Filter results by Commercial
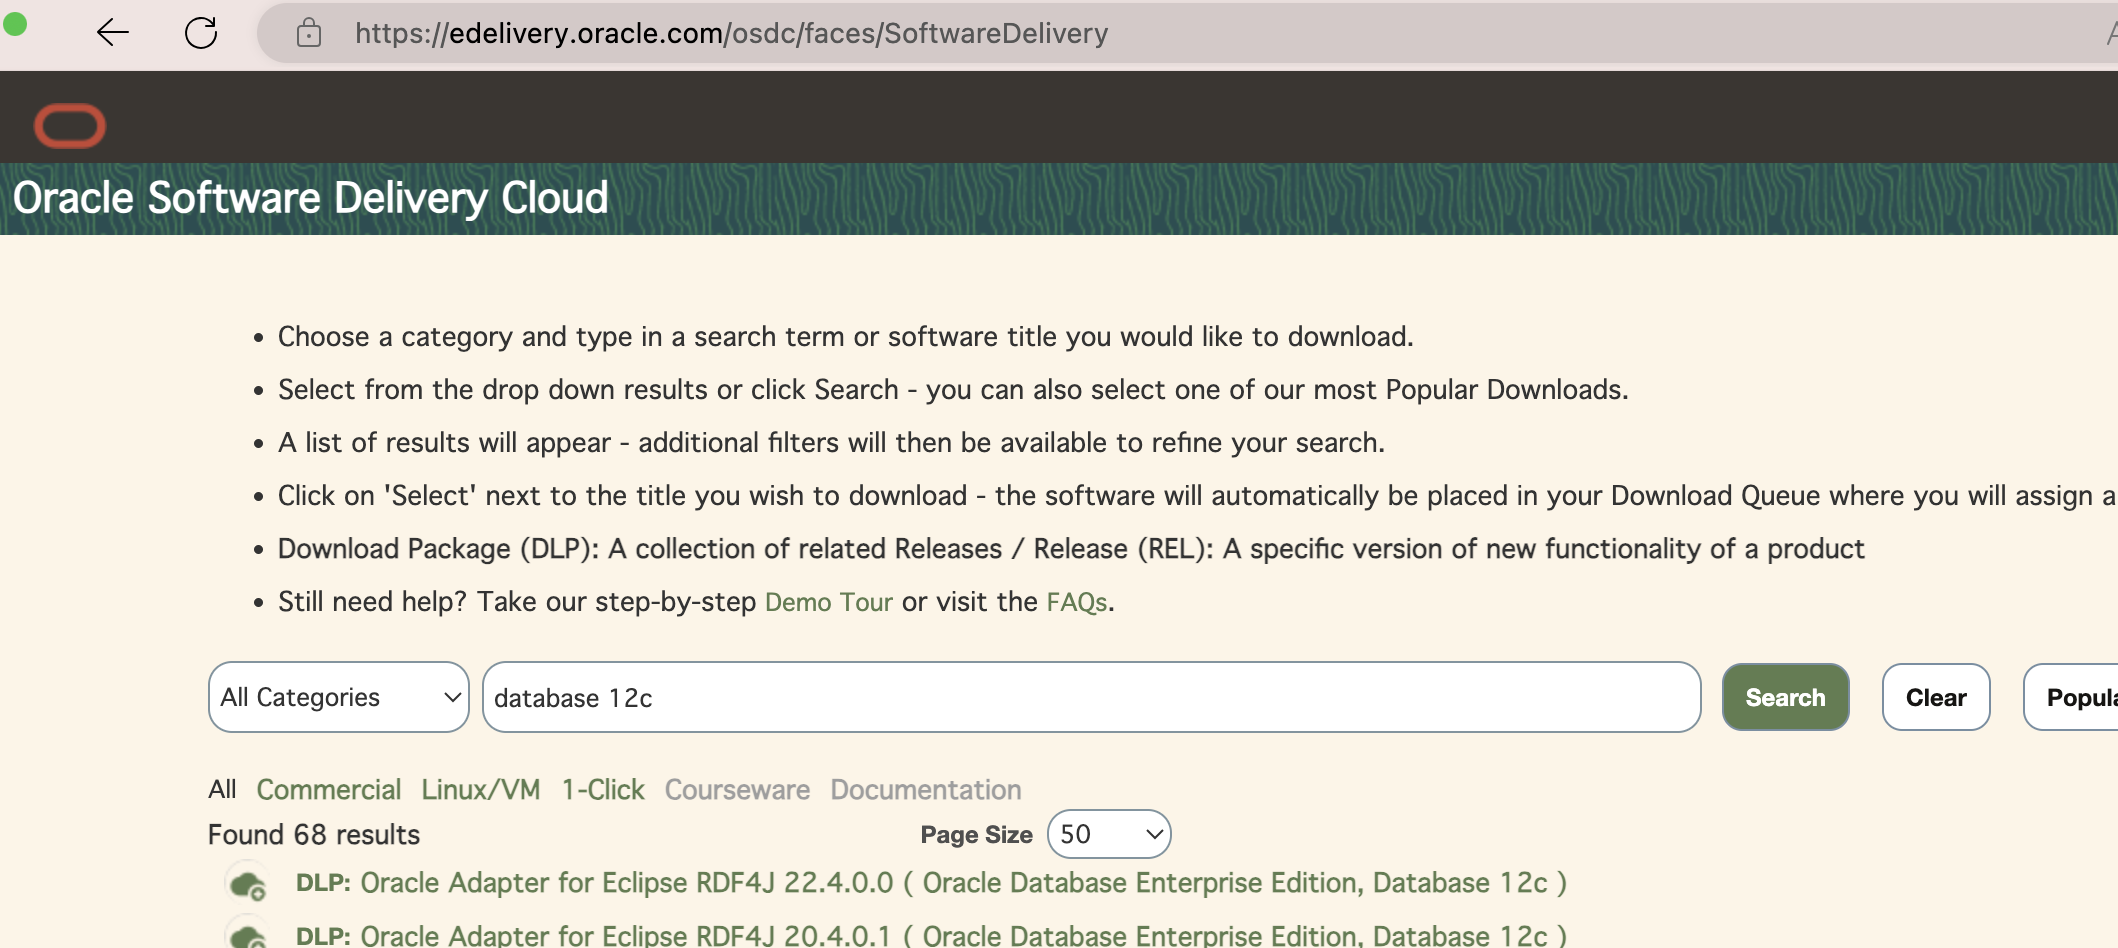The image size is (2118, 948). pos(329,790)
